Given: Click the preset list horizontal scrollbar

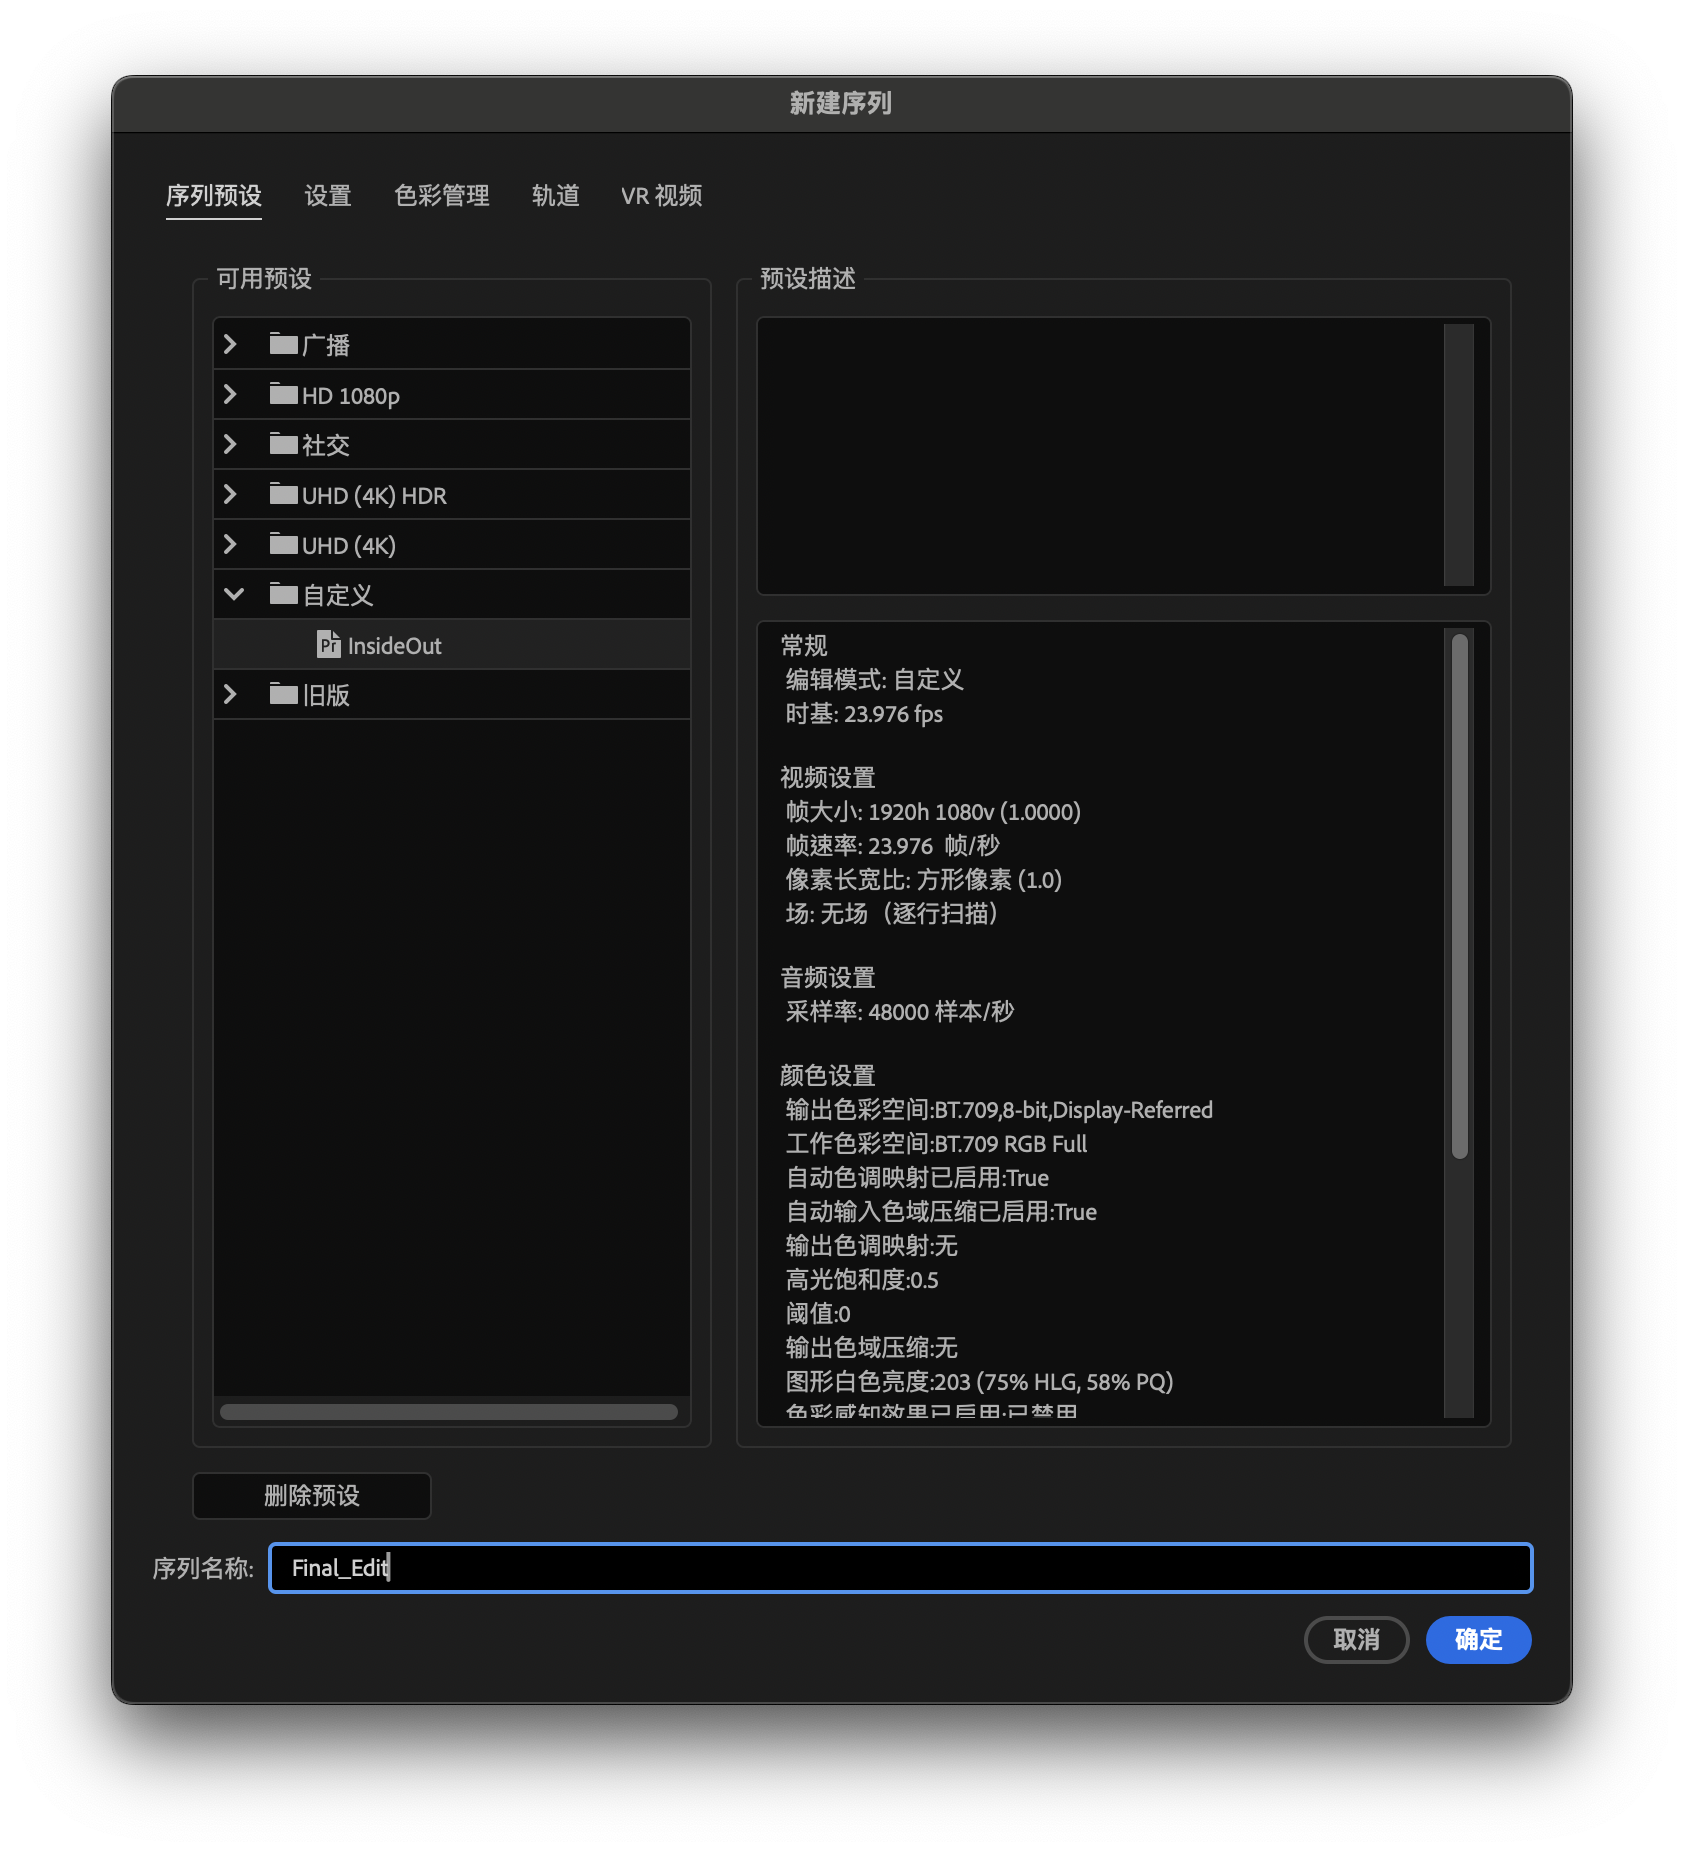Looking at the screenshot, I should 449,1412.
